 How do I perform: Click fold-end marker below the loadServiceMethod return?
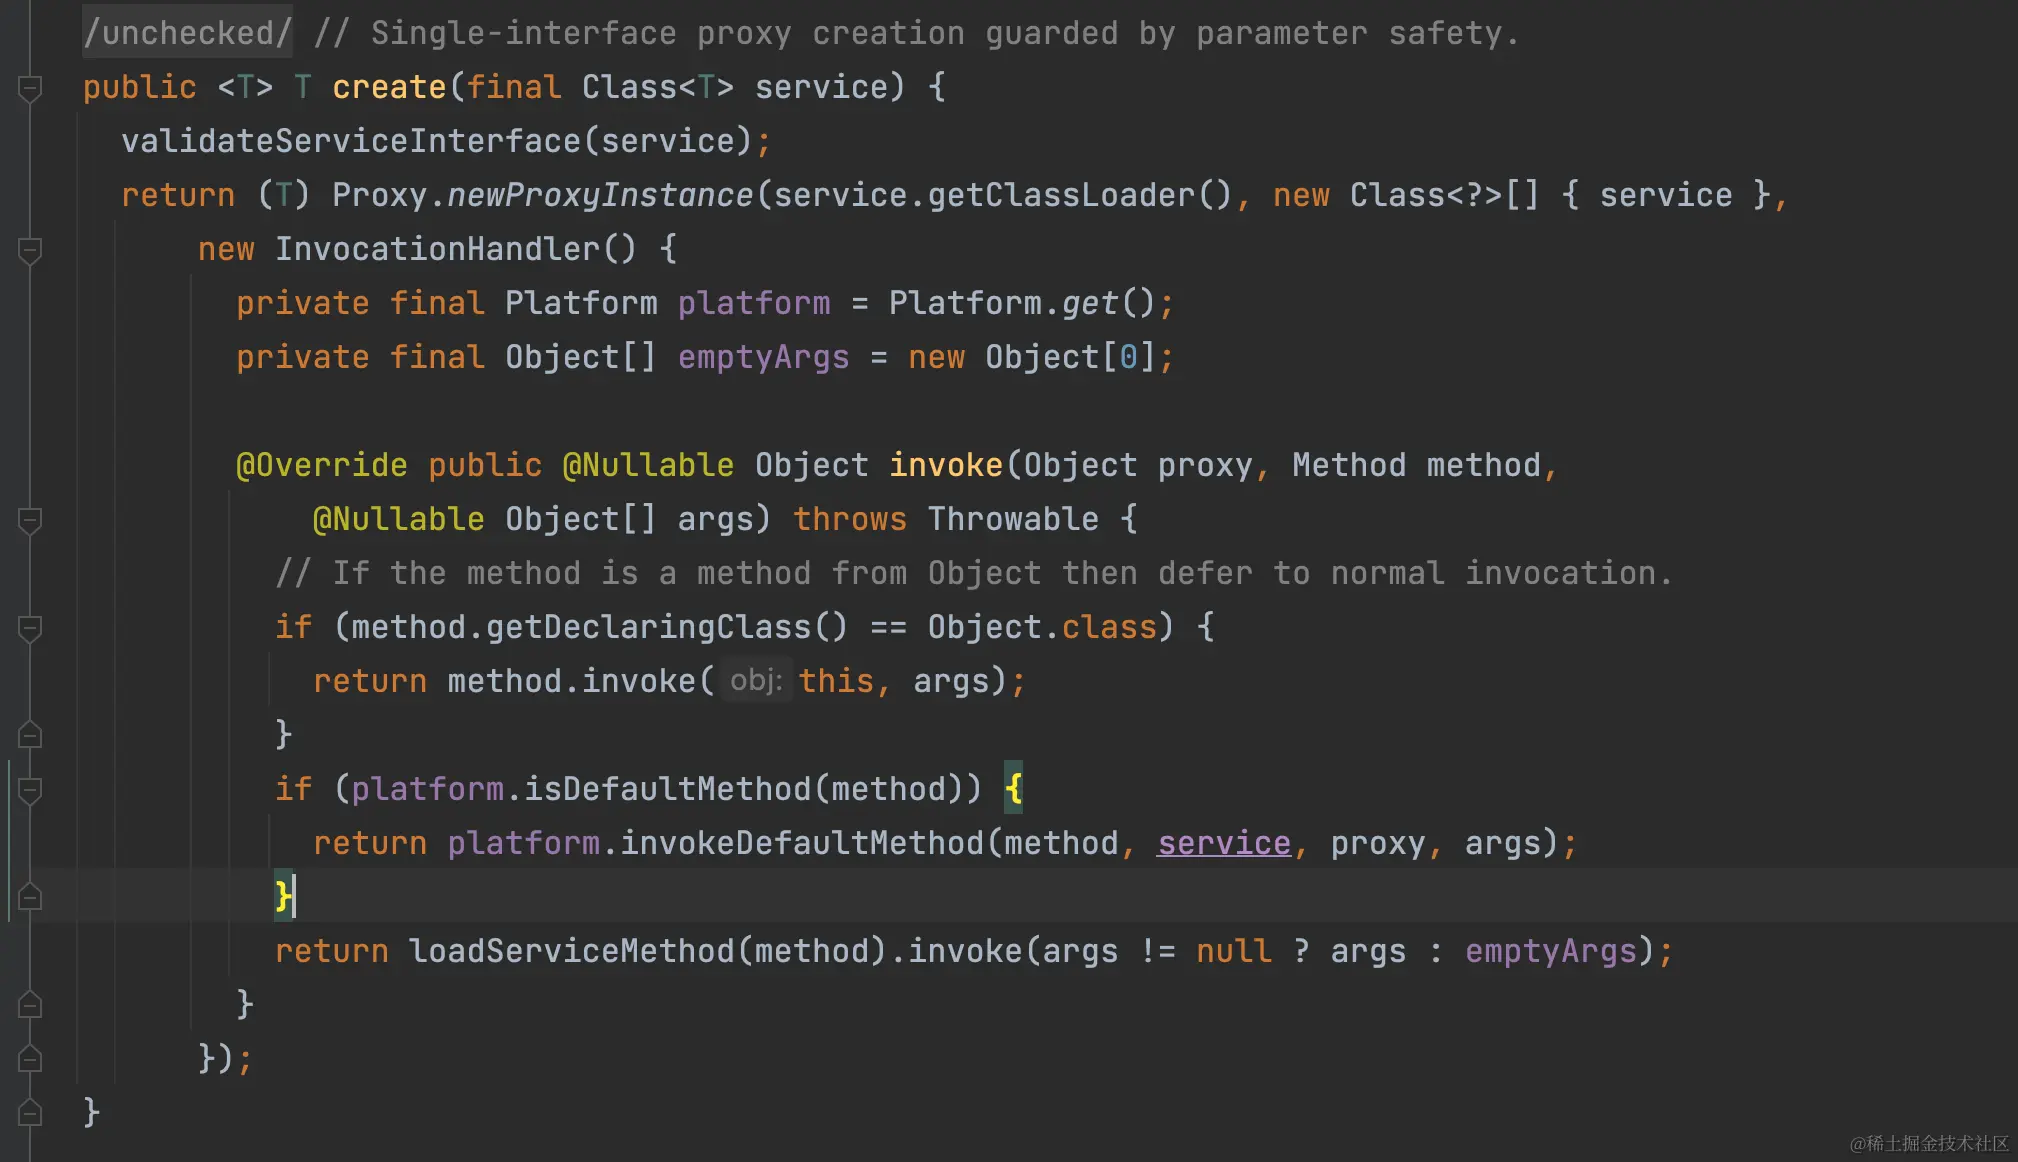point(30,1004)
